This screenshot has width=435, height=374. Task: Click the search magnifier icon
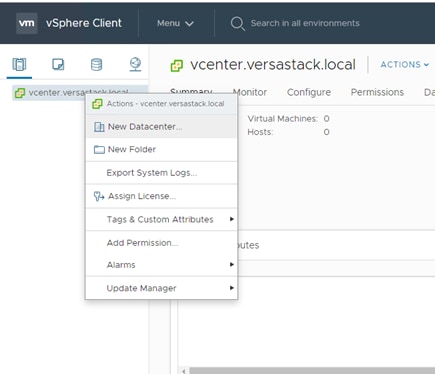tap(238, 24)
